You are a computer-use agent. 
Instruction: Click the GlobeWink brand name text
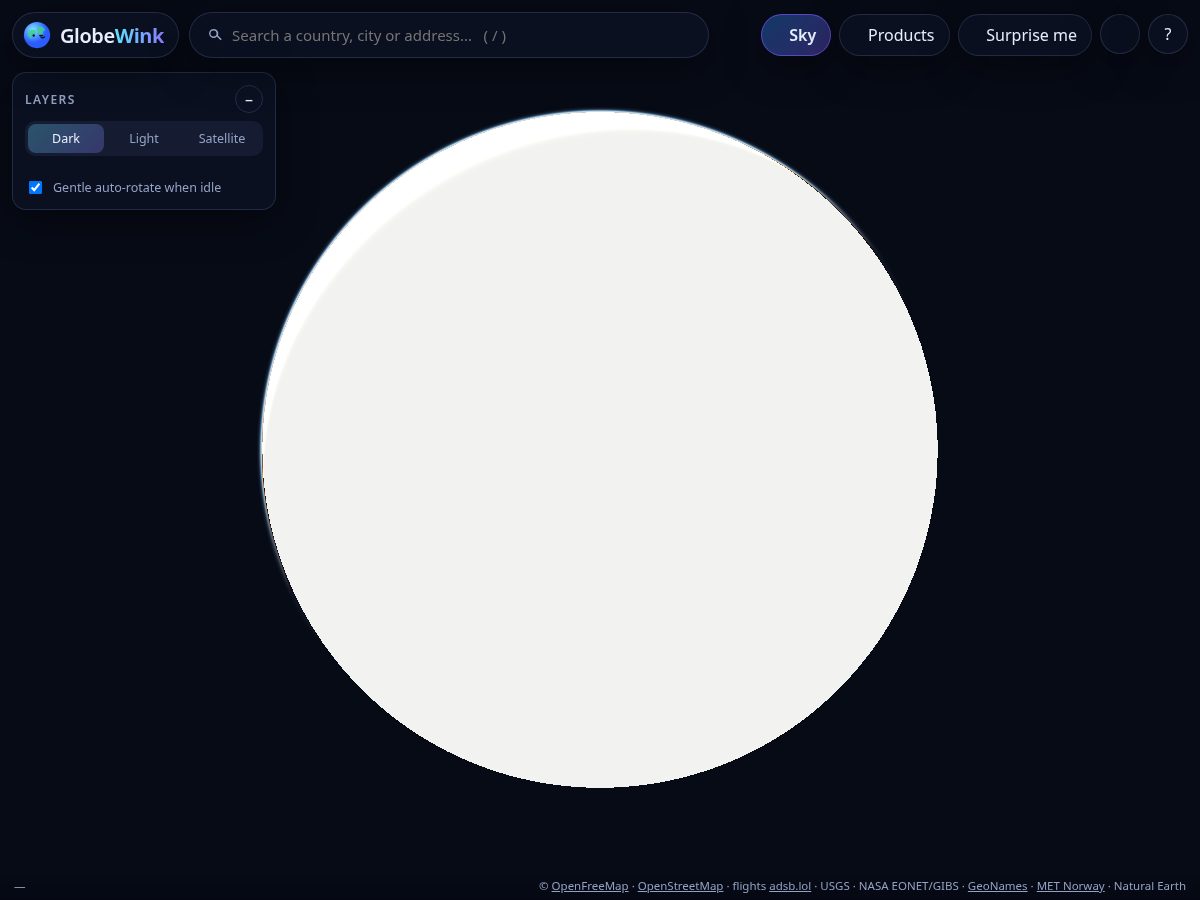(112, 36)
